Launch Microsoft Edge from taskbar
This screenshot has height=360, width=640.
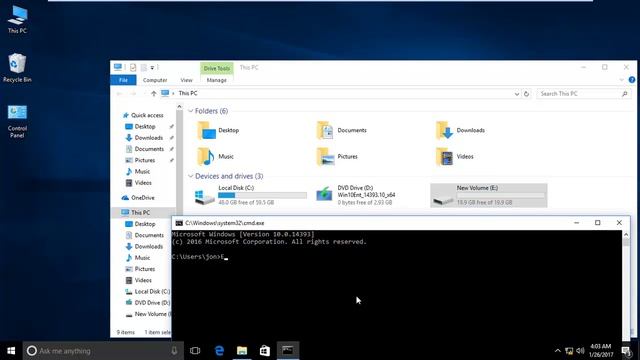[219, 351]
